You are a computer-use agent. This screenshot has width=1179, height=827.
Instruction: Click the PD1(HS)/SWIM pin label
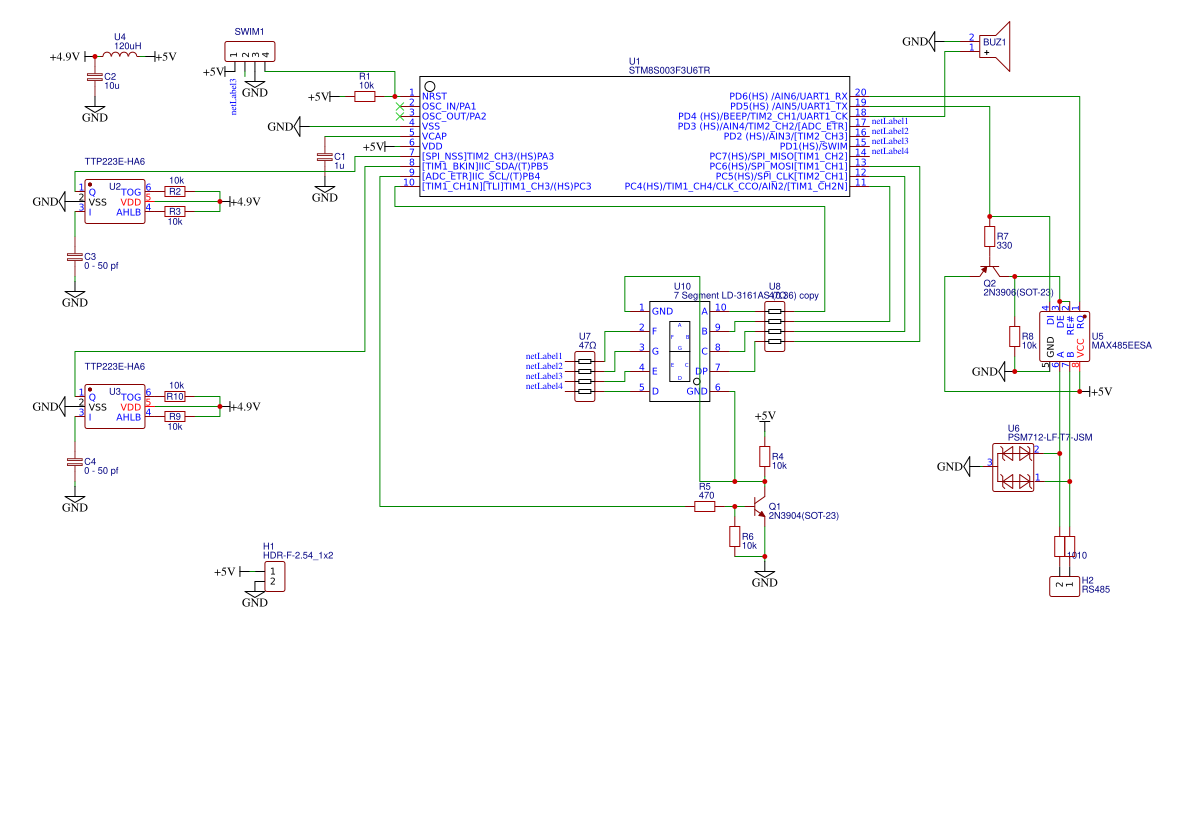coord(814,146)
